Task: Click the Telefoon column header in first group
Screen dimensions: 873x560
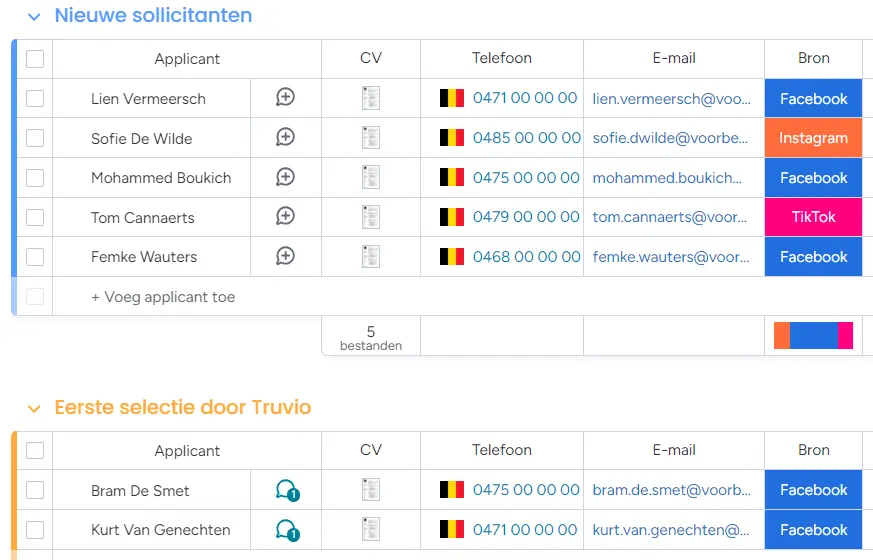Action: (502, 59)
